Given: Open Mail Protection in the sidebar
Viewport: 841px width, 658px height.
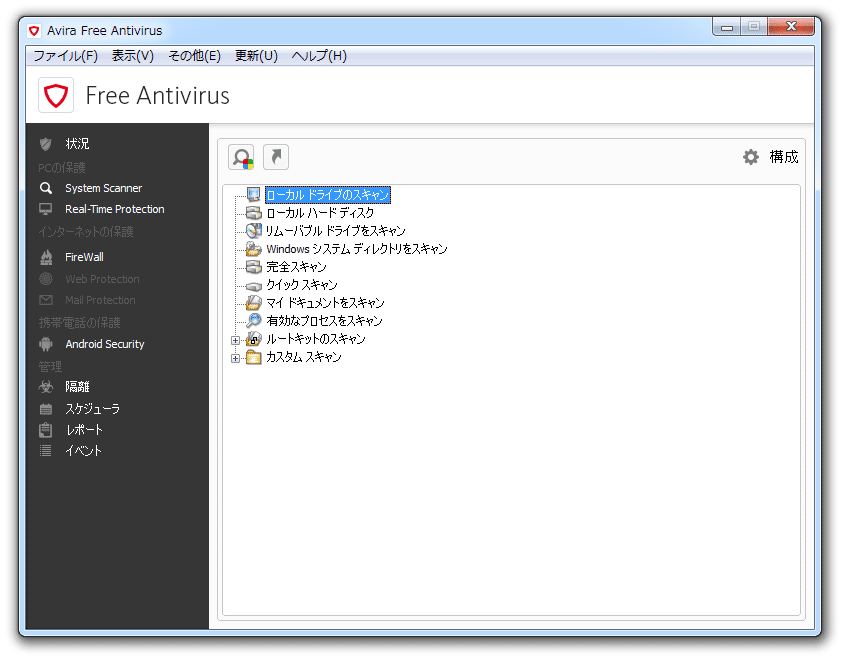Looking at the screenshot, I should point(100,300).
